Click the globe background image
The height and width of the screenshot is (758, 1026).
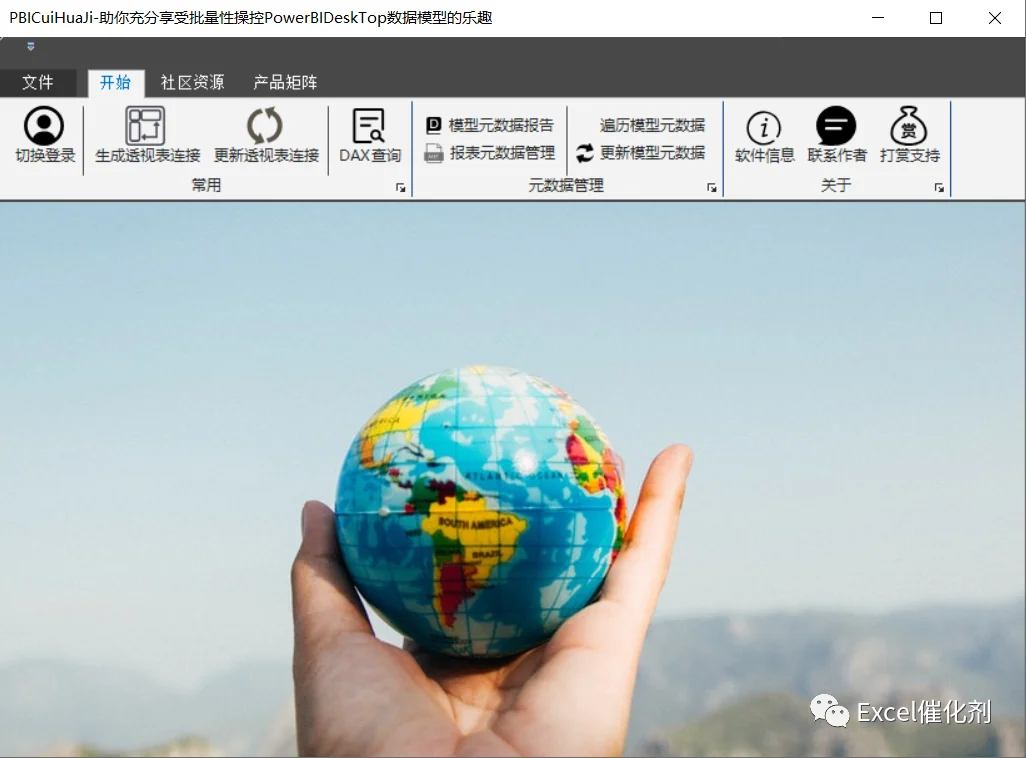[513, 479]
